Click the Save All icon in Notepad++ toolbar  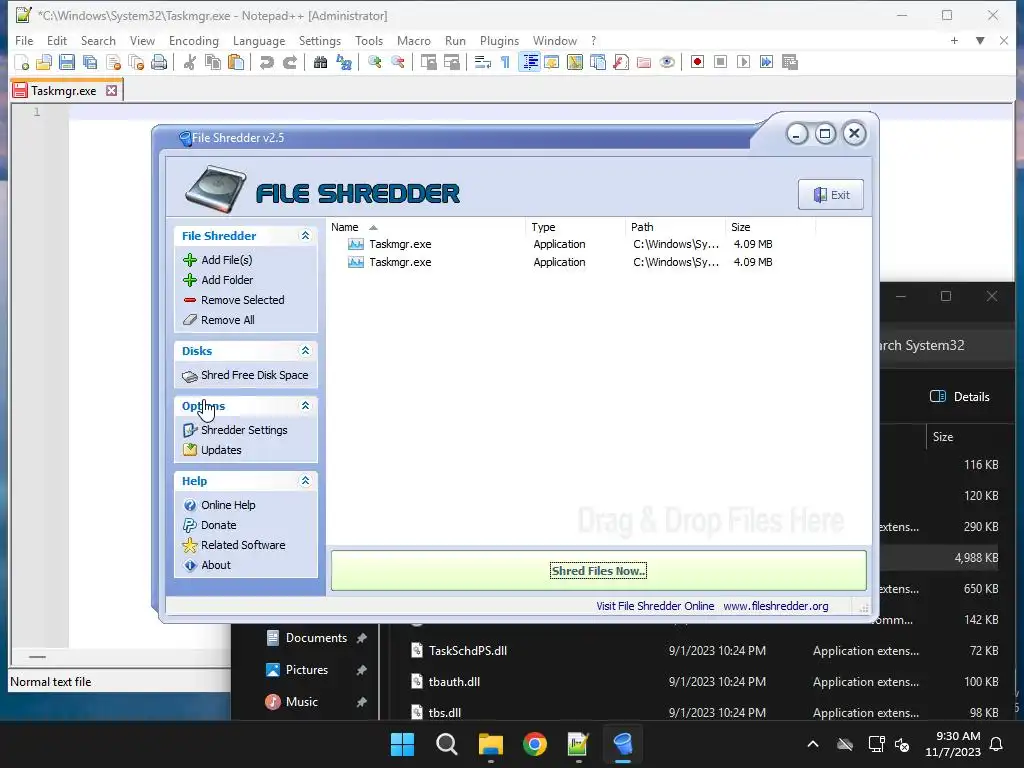tap(90, 62)
